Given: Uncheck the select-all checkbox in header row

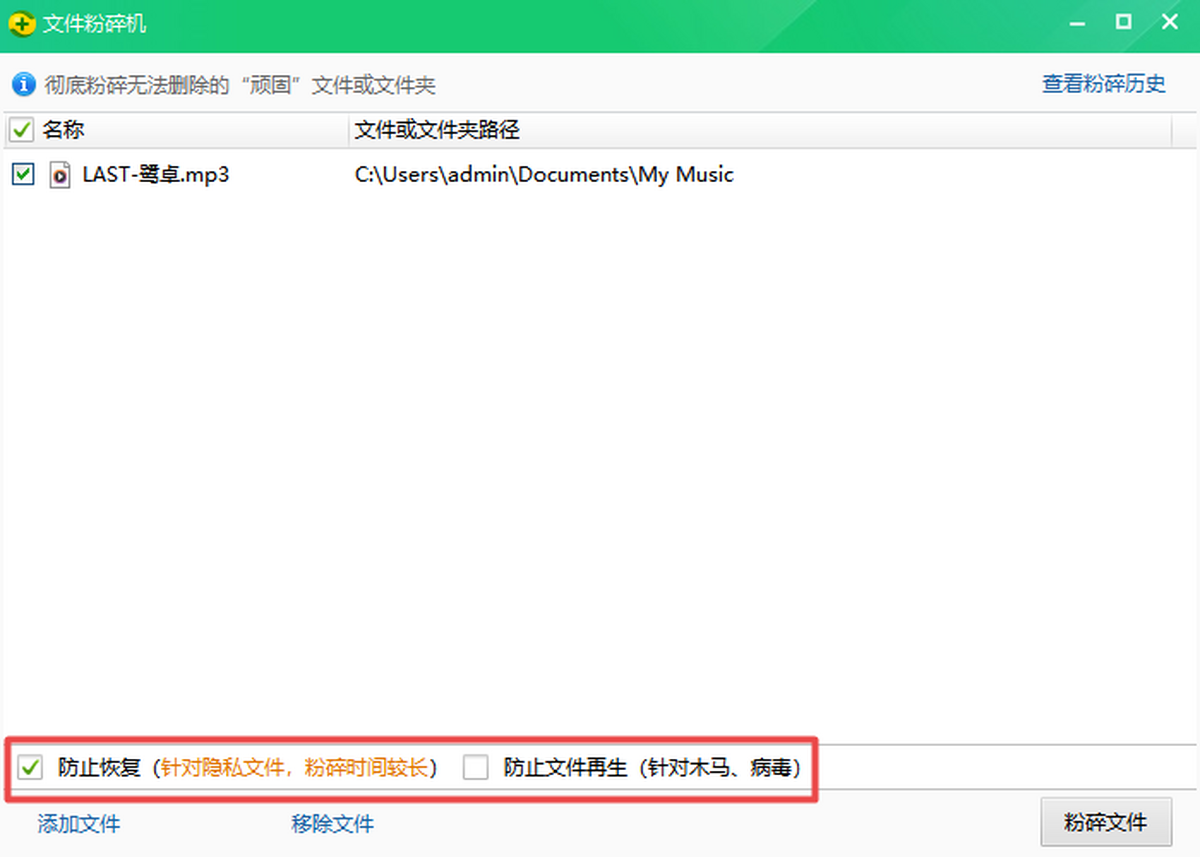Looking at the screenshot, I should pos(21,130).
